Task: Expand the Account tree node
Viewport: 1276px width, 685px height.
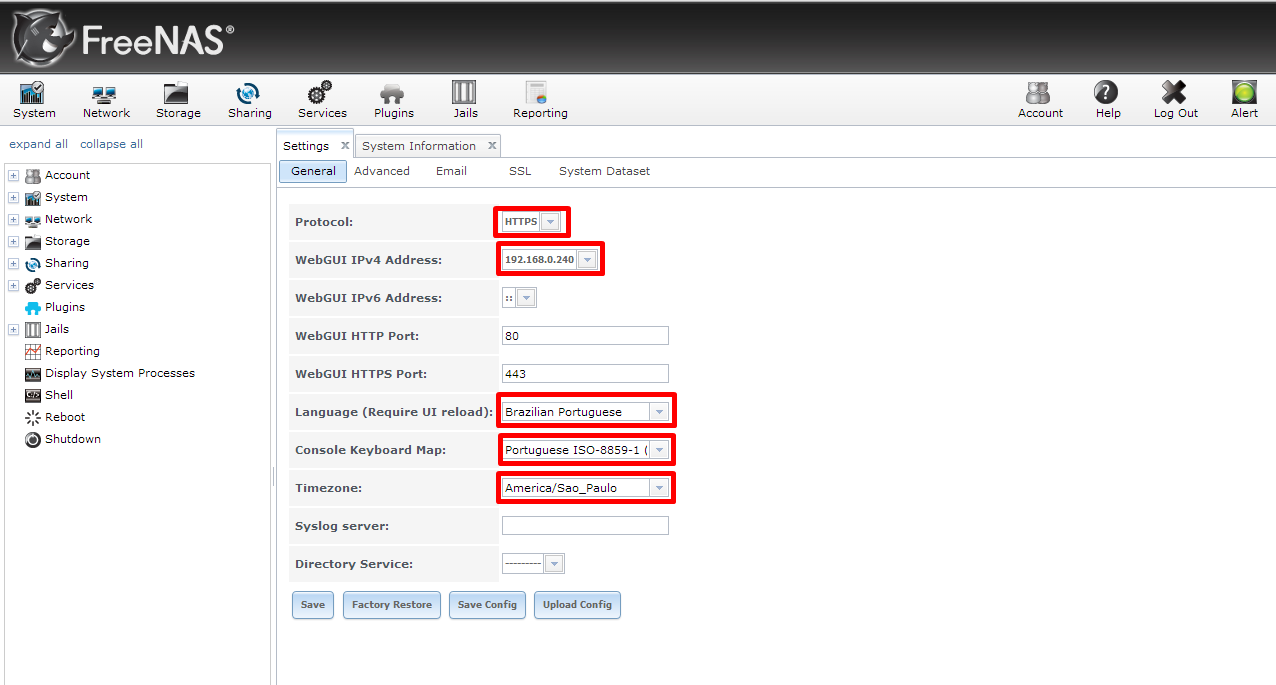Action: (x=14, y=176)
